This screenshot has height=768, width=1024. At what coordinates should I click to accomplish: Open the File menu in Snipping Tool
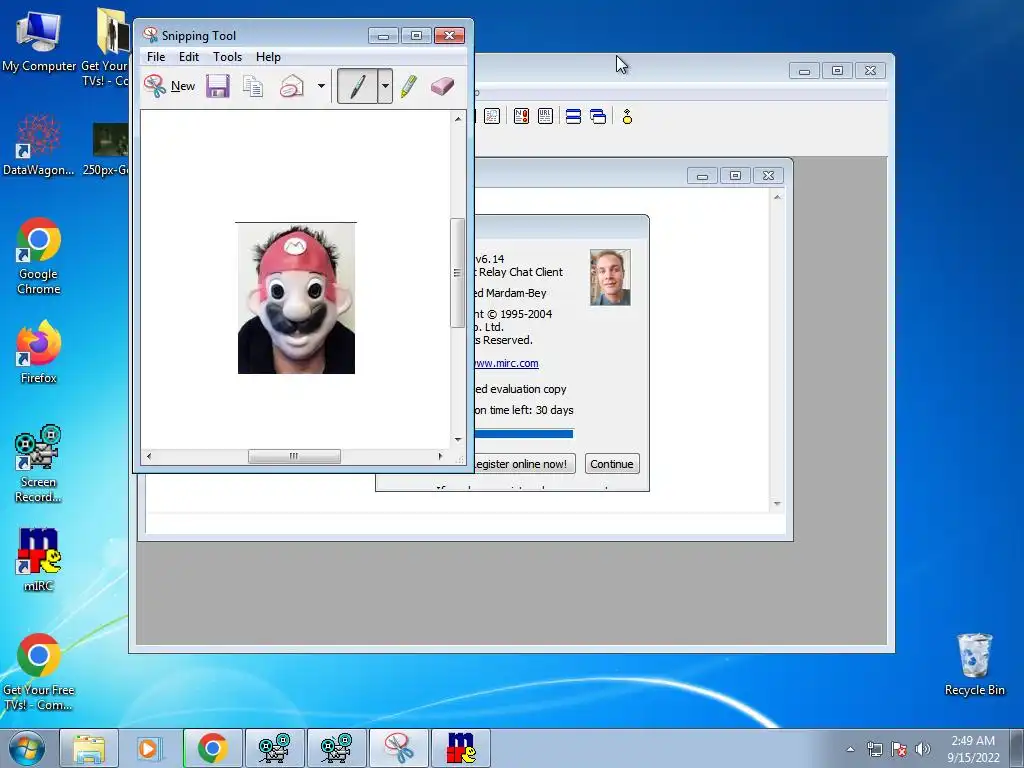tap(155, 57)
